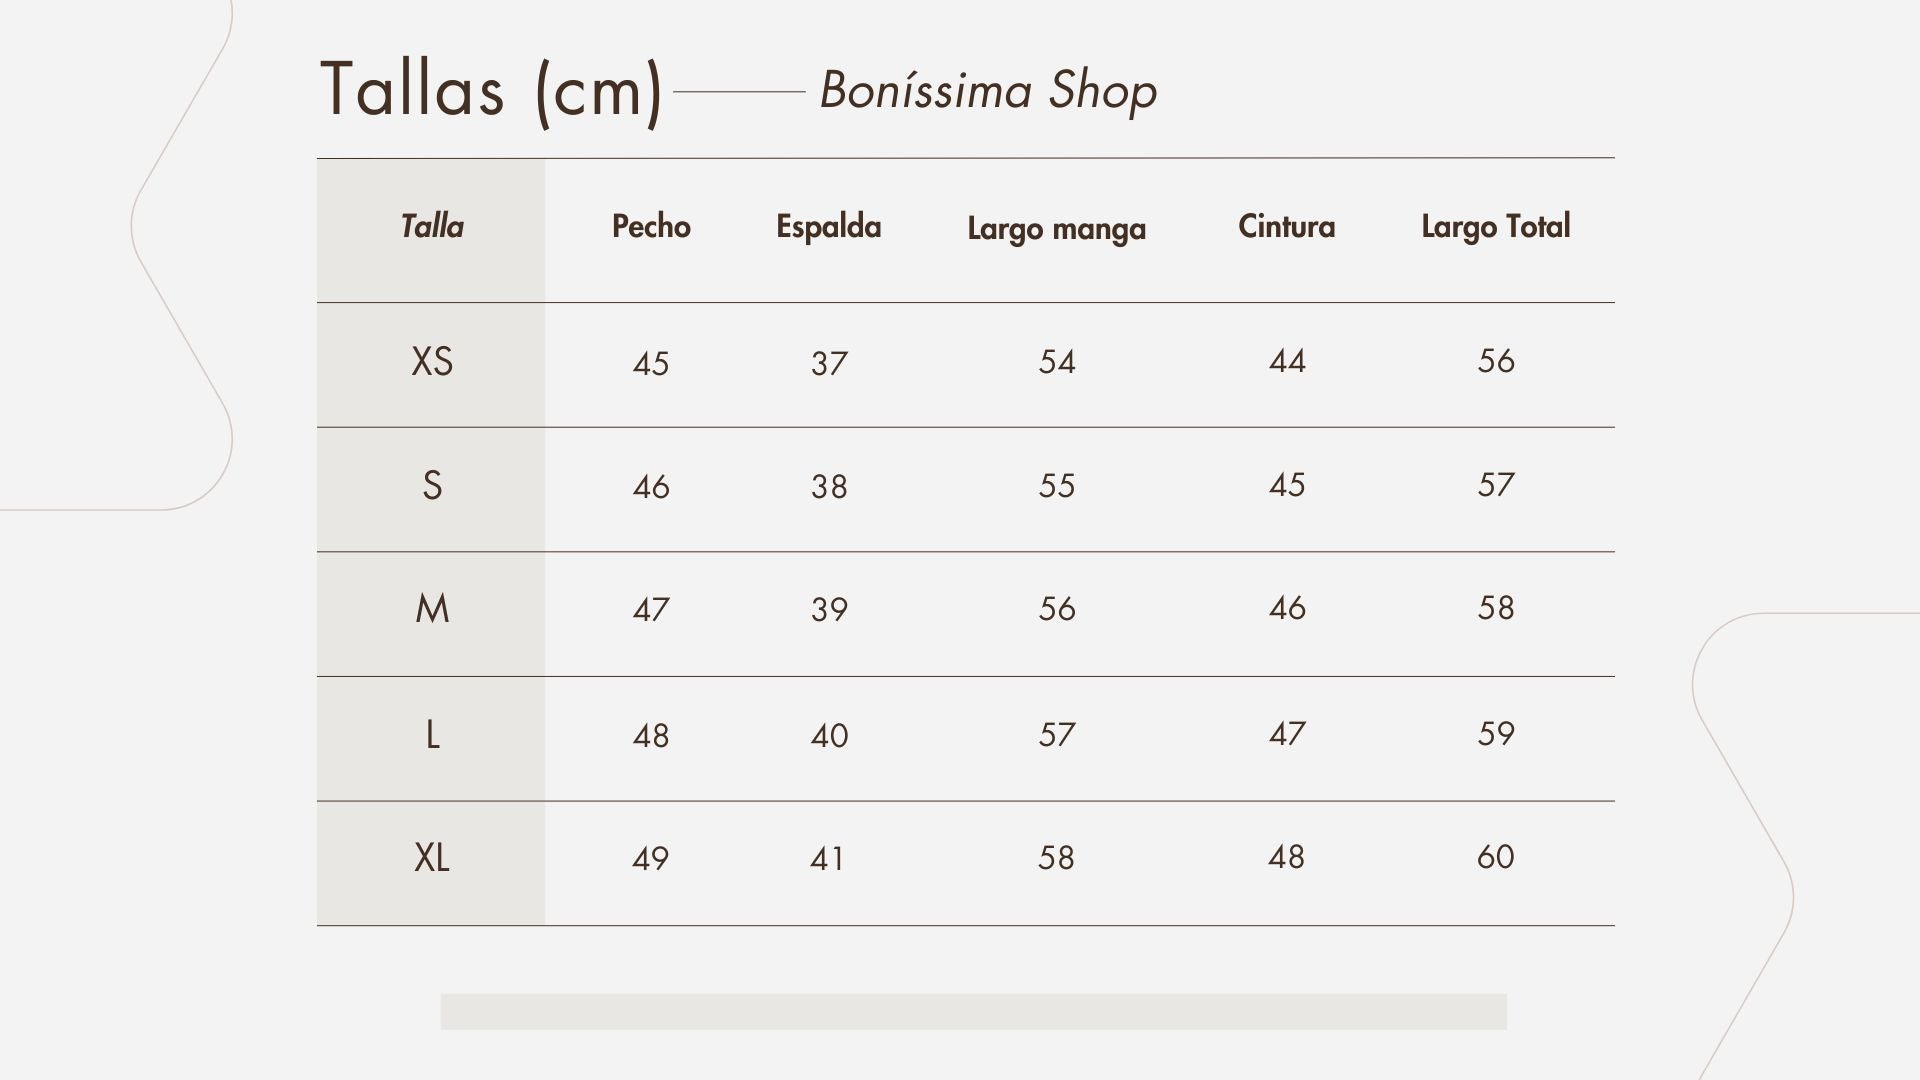Click the XS size row label
Image resolution: width=1920 pixels, height=1080 pixels.
click(x=432, y=361)
